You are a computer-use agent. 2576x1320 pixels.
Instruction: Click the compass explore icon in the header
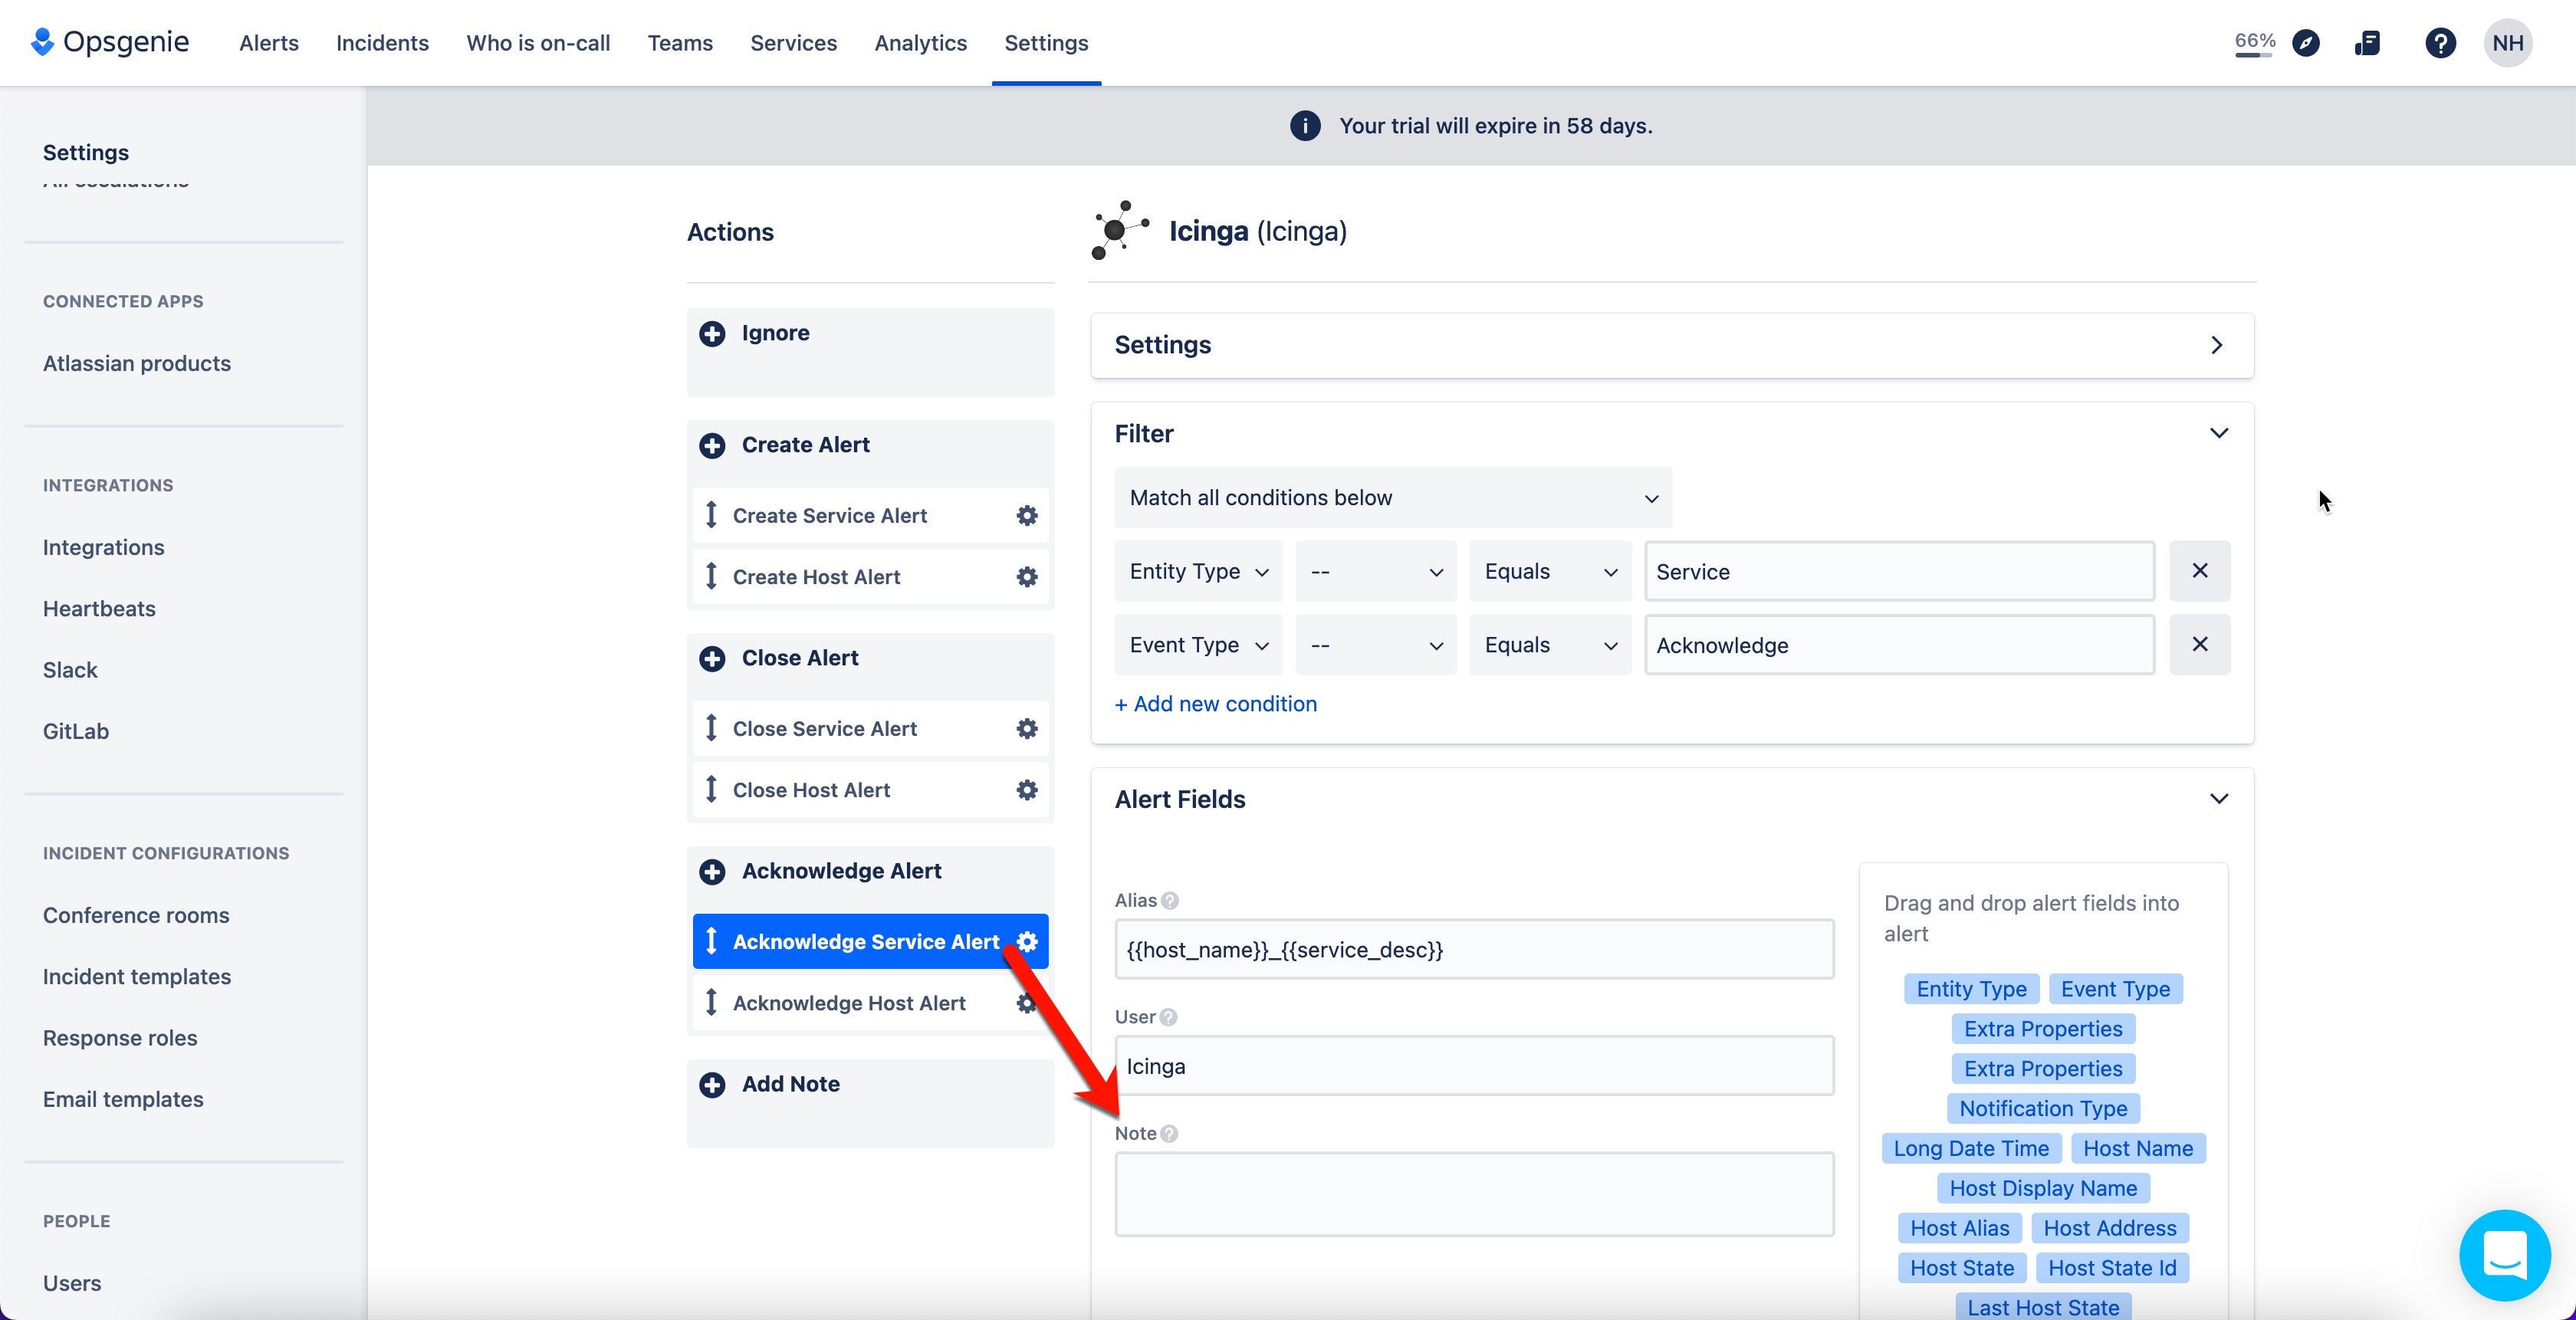click(x=2307, y=42)
